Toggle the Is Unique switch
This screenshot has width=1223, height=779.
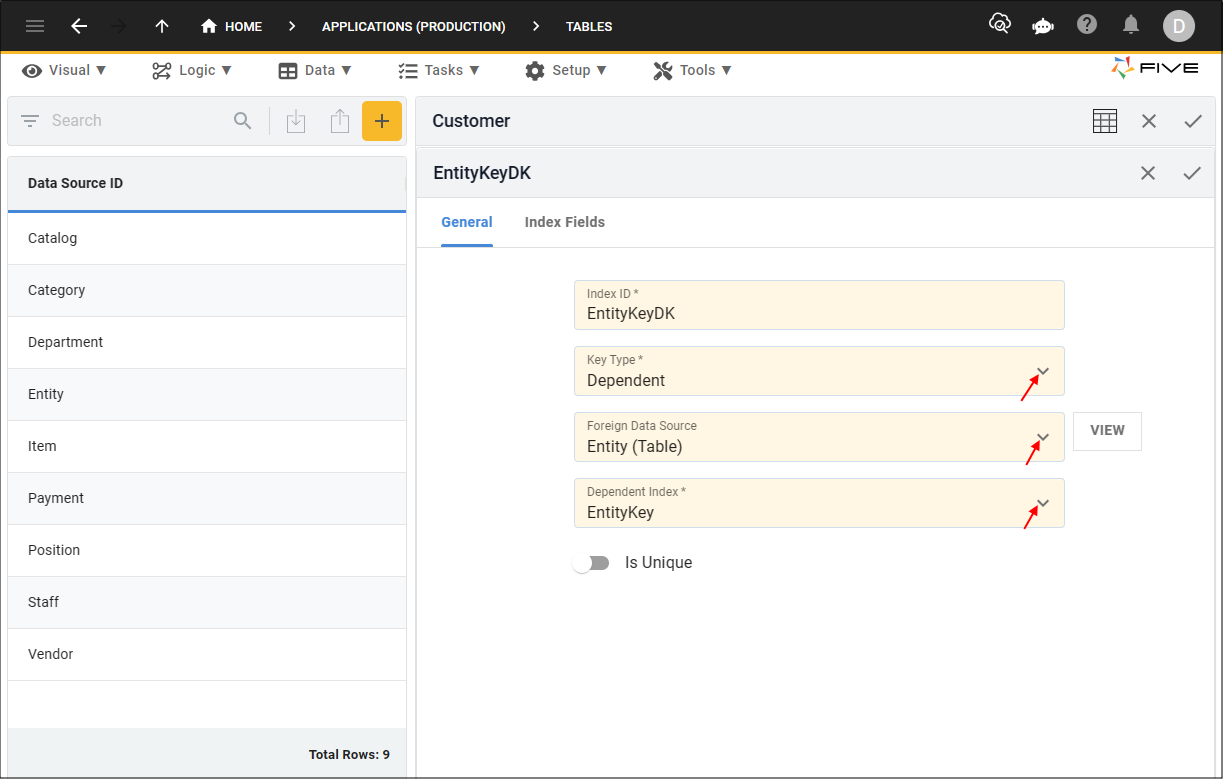point(591,563)
